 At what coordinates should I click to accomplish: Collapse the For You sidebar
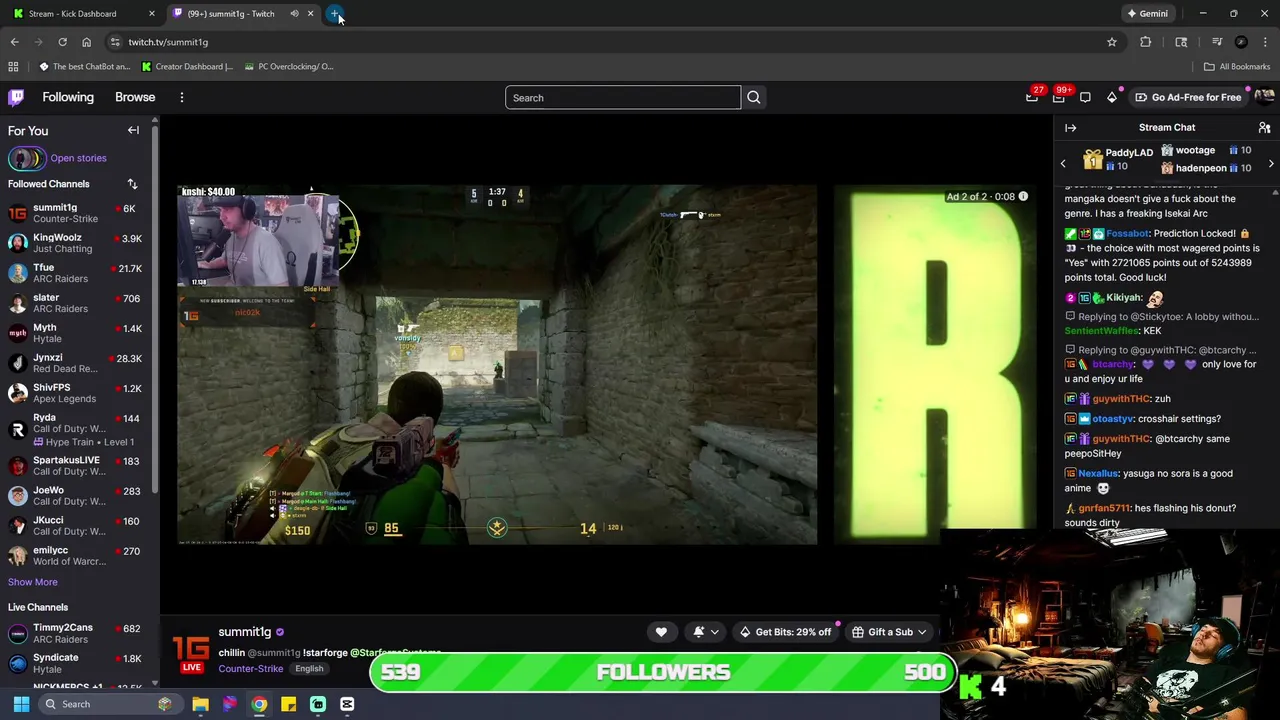pos(133,130)
